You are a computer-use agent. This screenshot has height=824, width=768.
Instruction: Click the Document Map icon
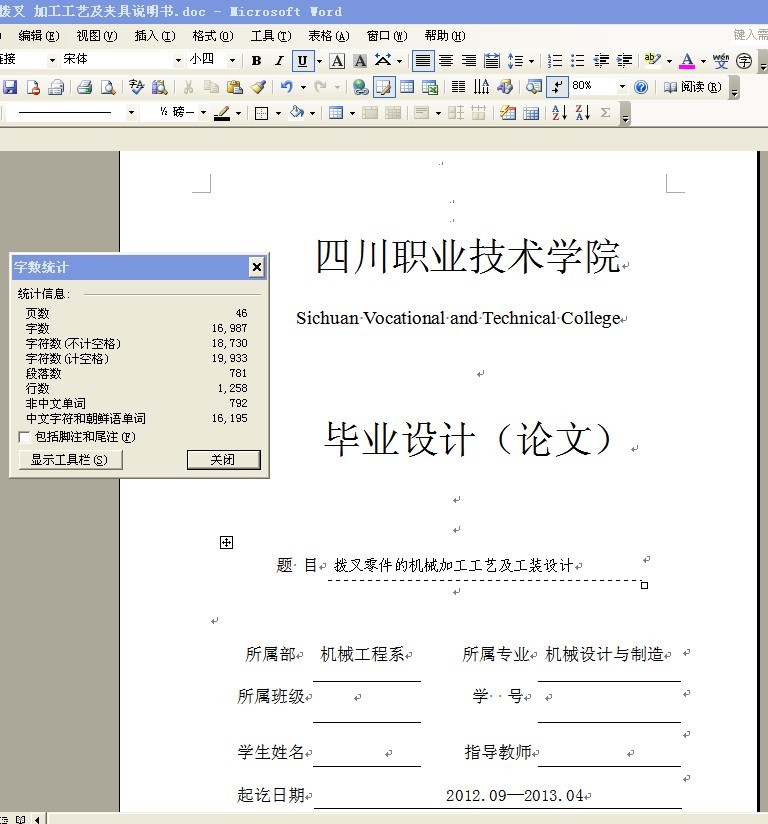click(x=534, y=87)
